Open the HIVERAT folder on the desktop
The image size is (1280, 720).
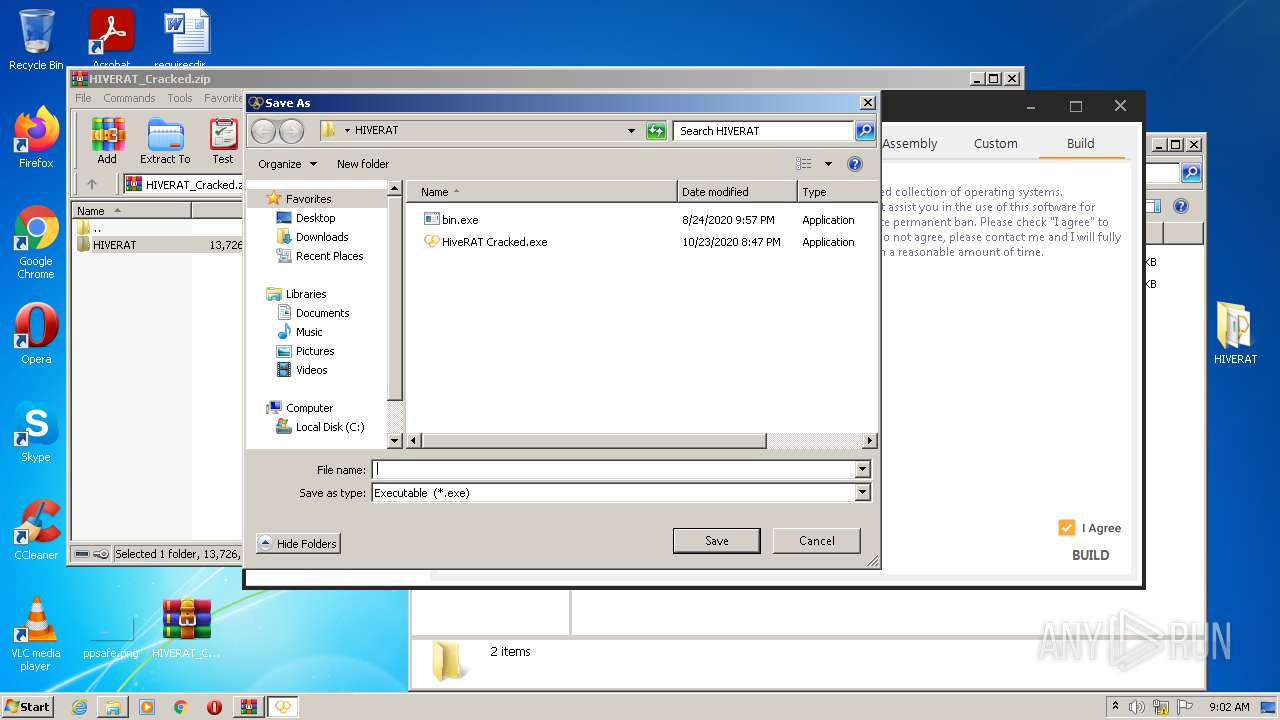click(1235, 333)
